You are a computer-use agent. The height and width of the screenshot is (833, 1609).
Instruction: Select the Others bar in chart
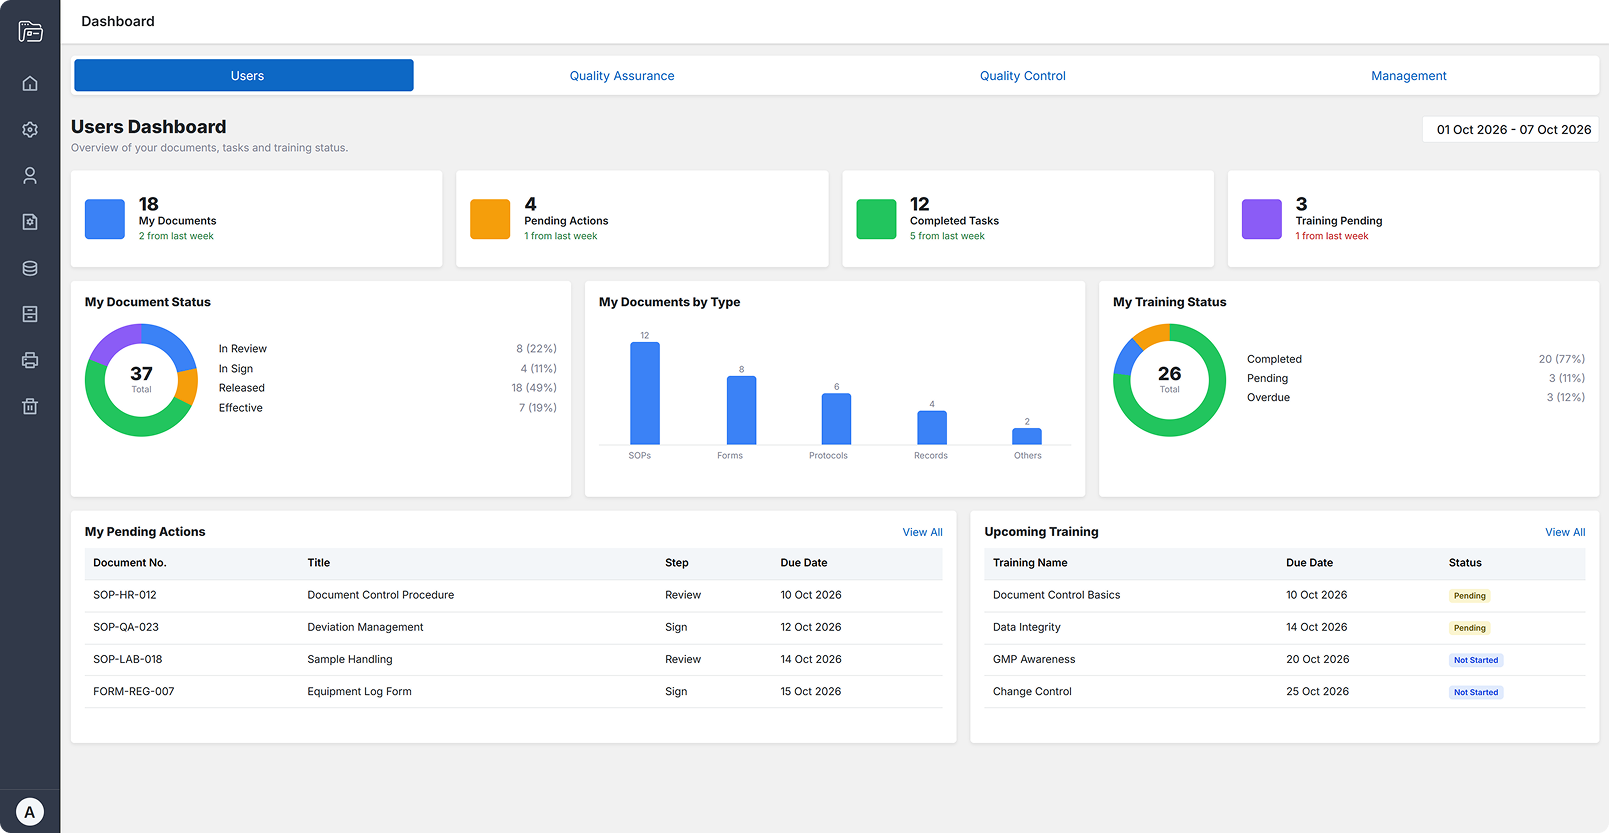1027,436
